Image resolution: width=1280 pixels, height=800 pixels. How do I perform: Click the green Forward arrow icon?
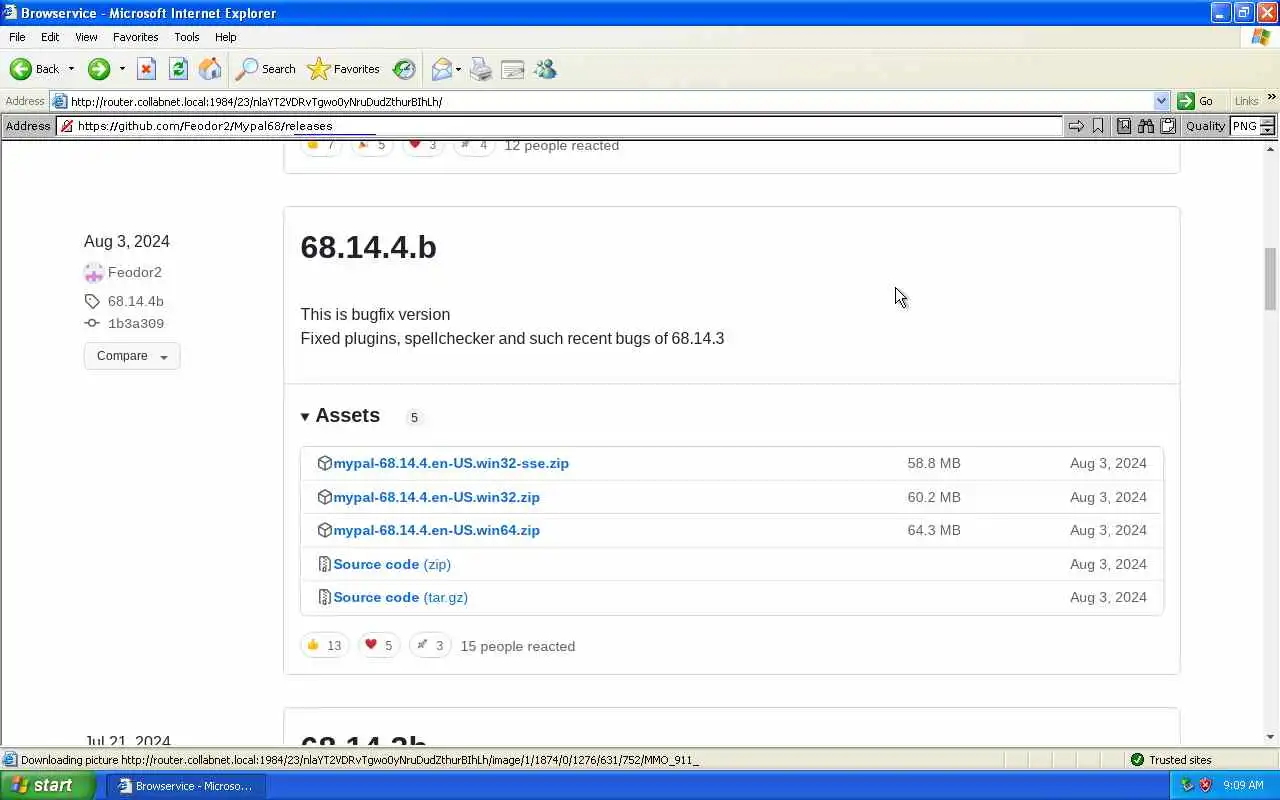[x=98, y=69]
